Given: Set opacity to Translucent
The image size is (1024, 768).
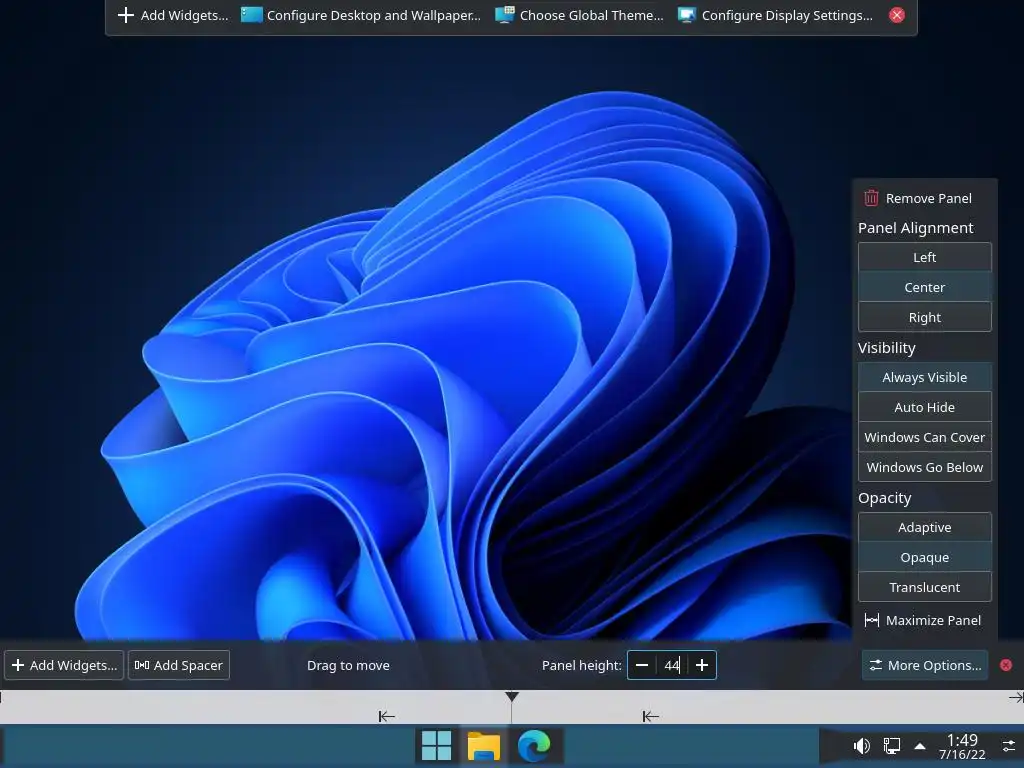Looking at the screenshot, I should click(924, 588).
